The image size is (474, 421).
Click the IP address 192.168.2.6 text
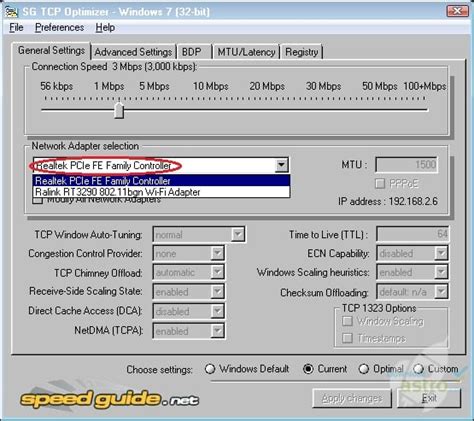pos(388,201)
